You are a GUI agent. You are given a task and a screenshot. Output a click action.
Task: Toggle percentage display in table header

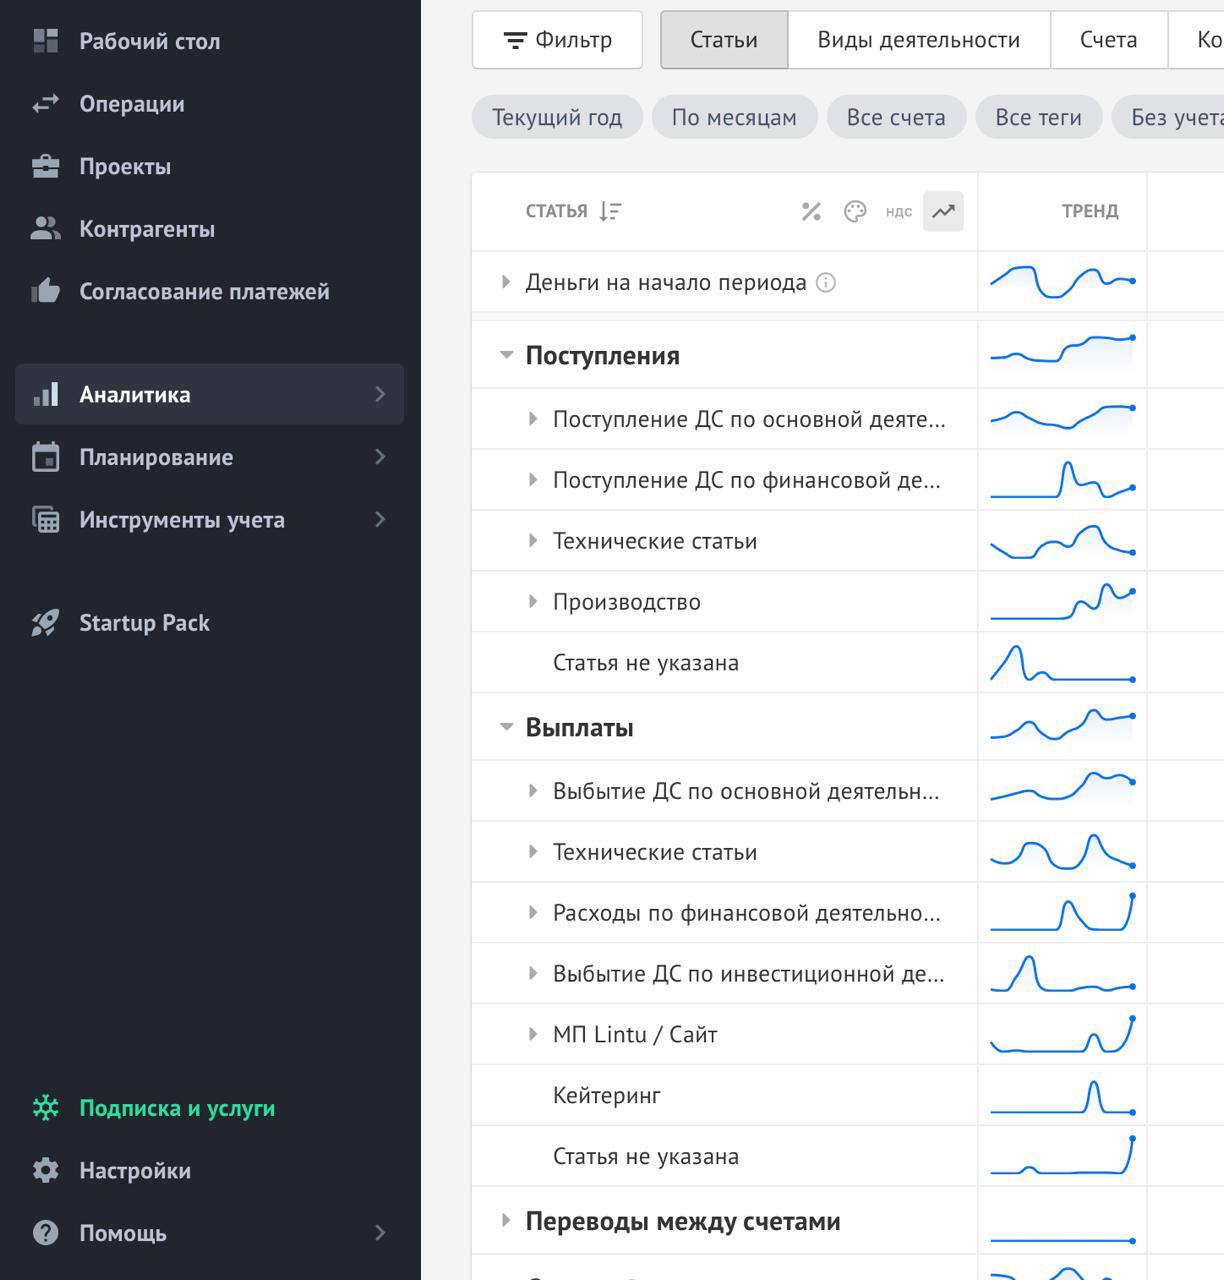tap(811, 211)
